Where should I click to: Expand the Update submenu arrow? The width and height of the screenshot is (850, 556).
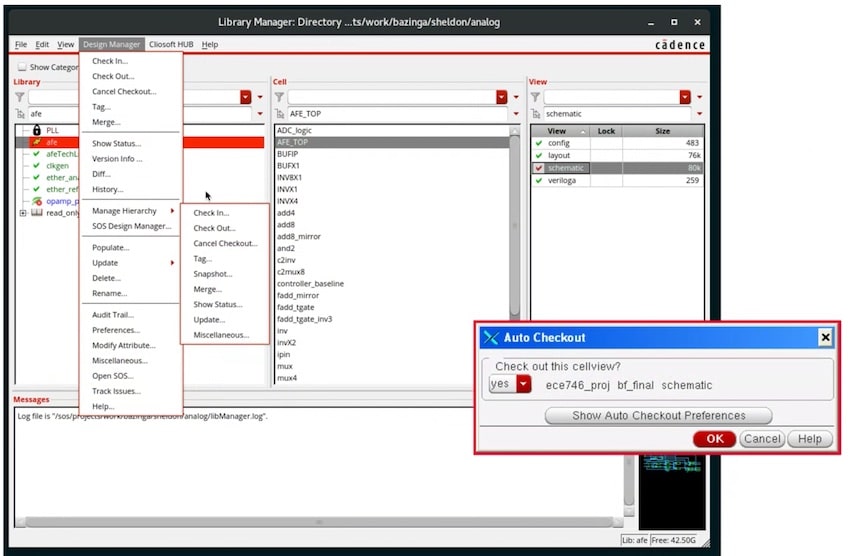[172, 263]
